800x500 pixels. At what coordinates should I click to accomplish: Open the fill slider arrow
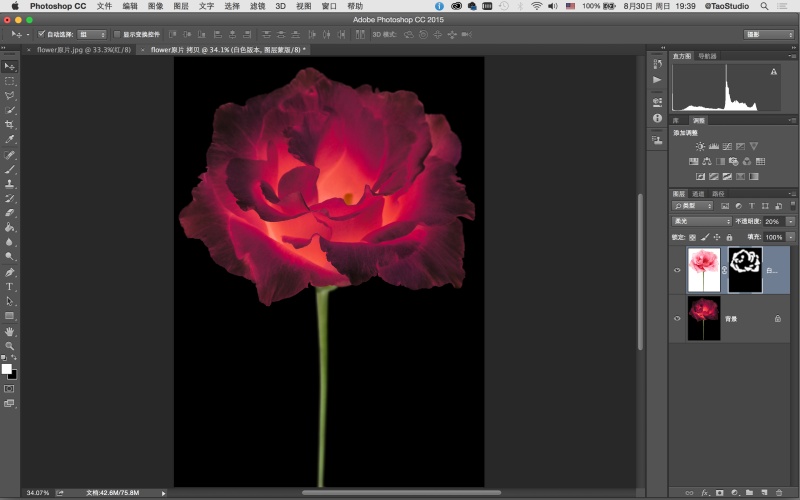790,237
